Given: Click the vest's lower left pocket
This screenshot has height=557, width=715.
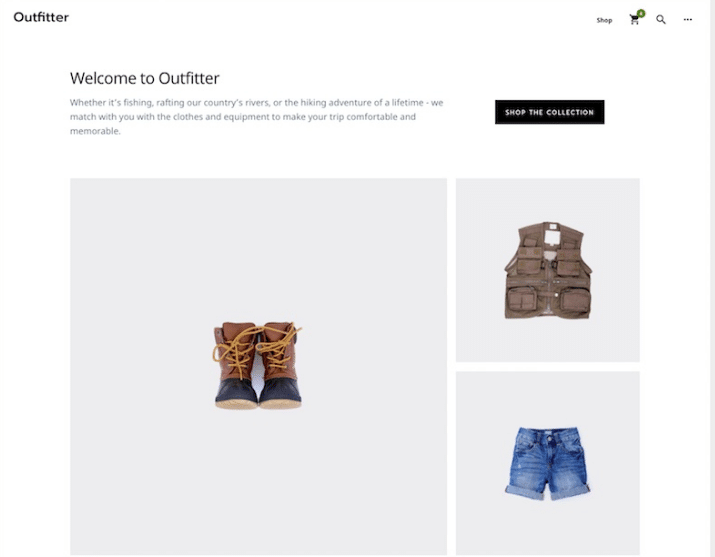Looking at the screenshot, I should tap(522, 300).
